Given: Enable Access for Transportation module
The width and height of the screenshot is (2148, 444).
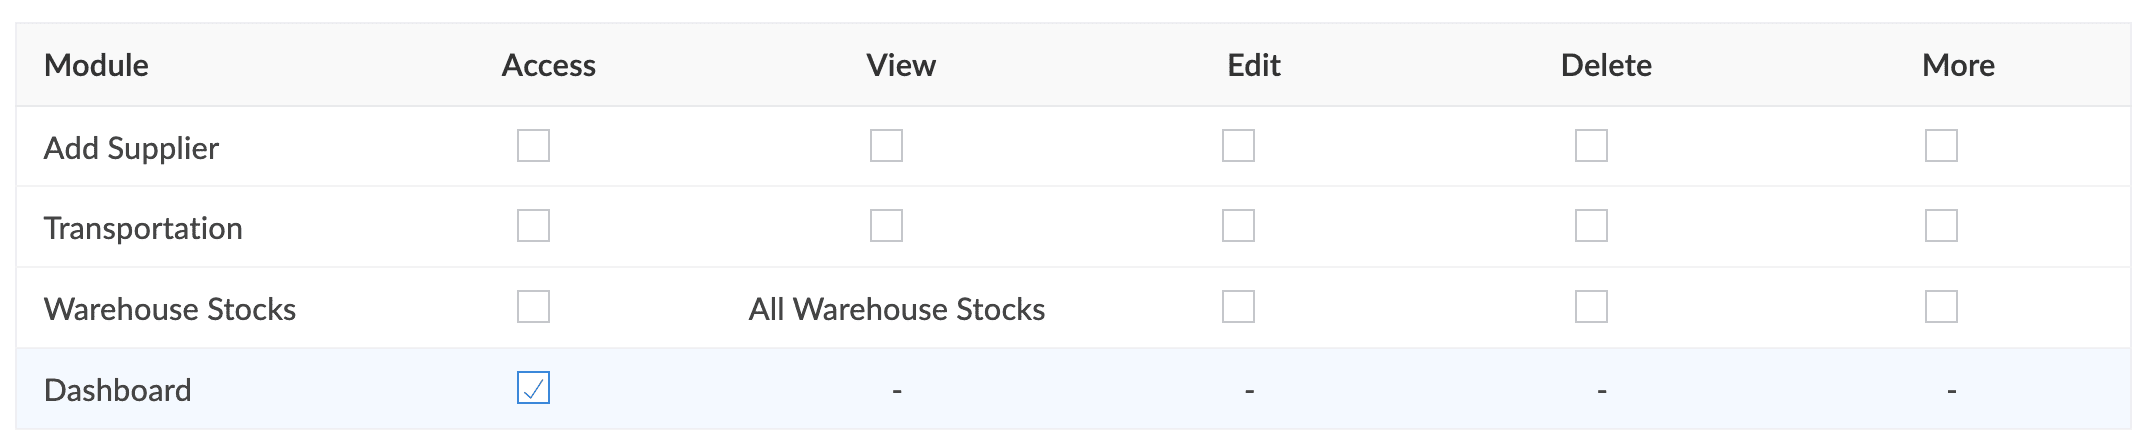Looking at the screenshot, I should [x=533, y=226].
